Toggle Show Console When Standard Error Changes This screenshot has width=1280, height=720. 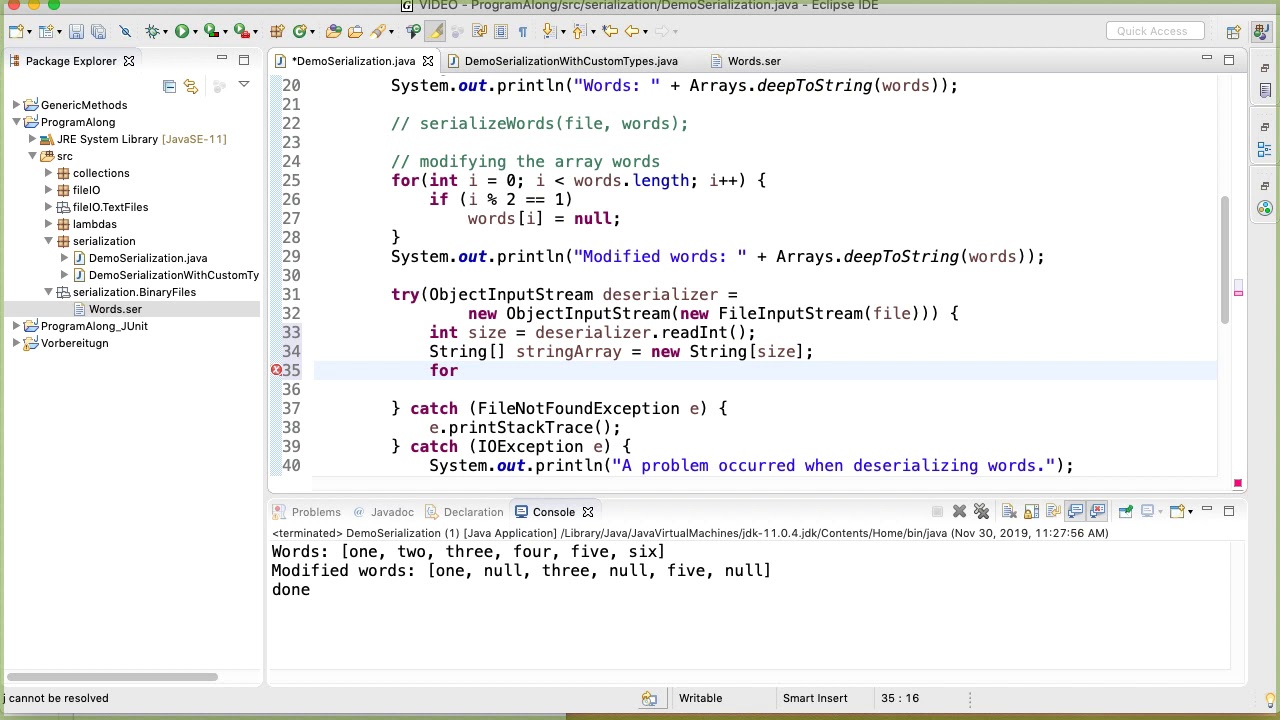1097,512
